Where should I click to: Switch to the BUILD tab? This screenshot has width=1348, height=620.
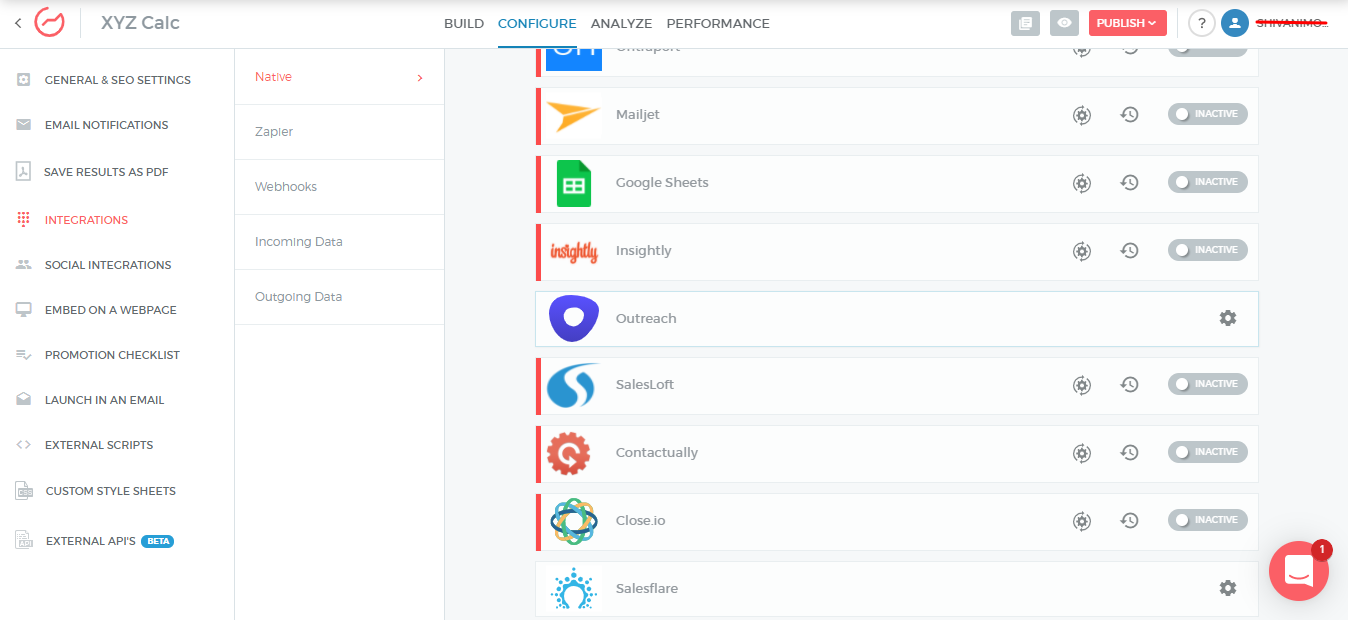point(464,23)
